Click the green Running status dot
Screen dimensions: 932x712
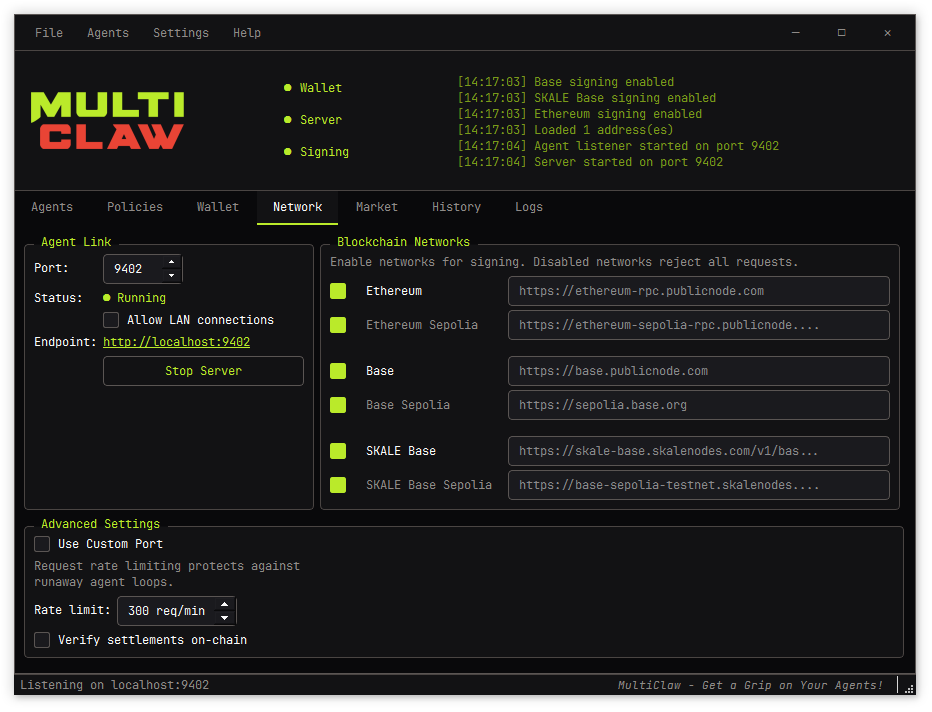click(107, 298)
